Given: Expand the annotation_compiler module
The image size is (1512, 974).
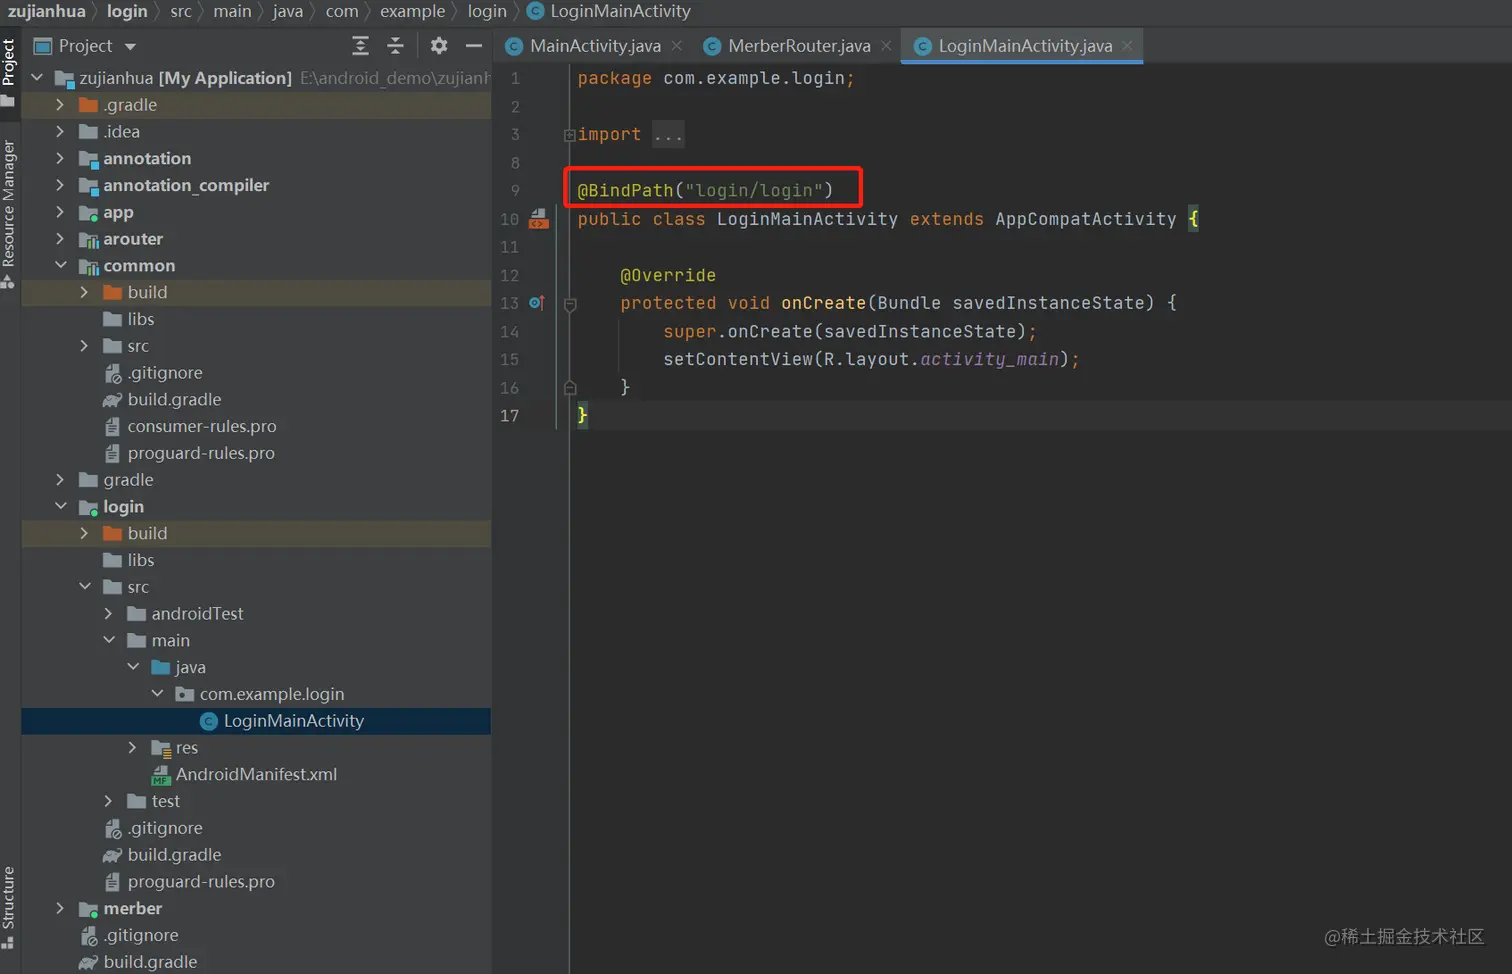Looking at the screenshot, I should pyautogui.click(x=60, y=185).
